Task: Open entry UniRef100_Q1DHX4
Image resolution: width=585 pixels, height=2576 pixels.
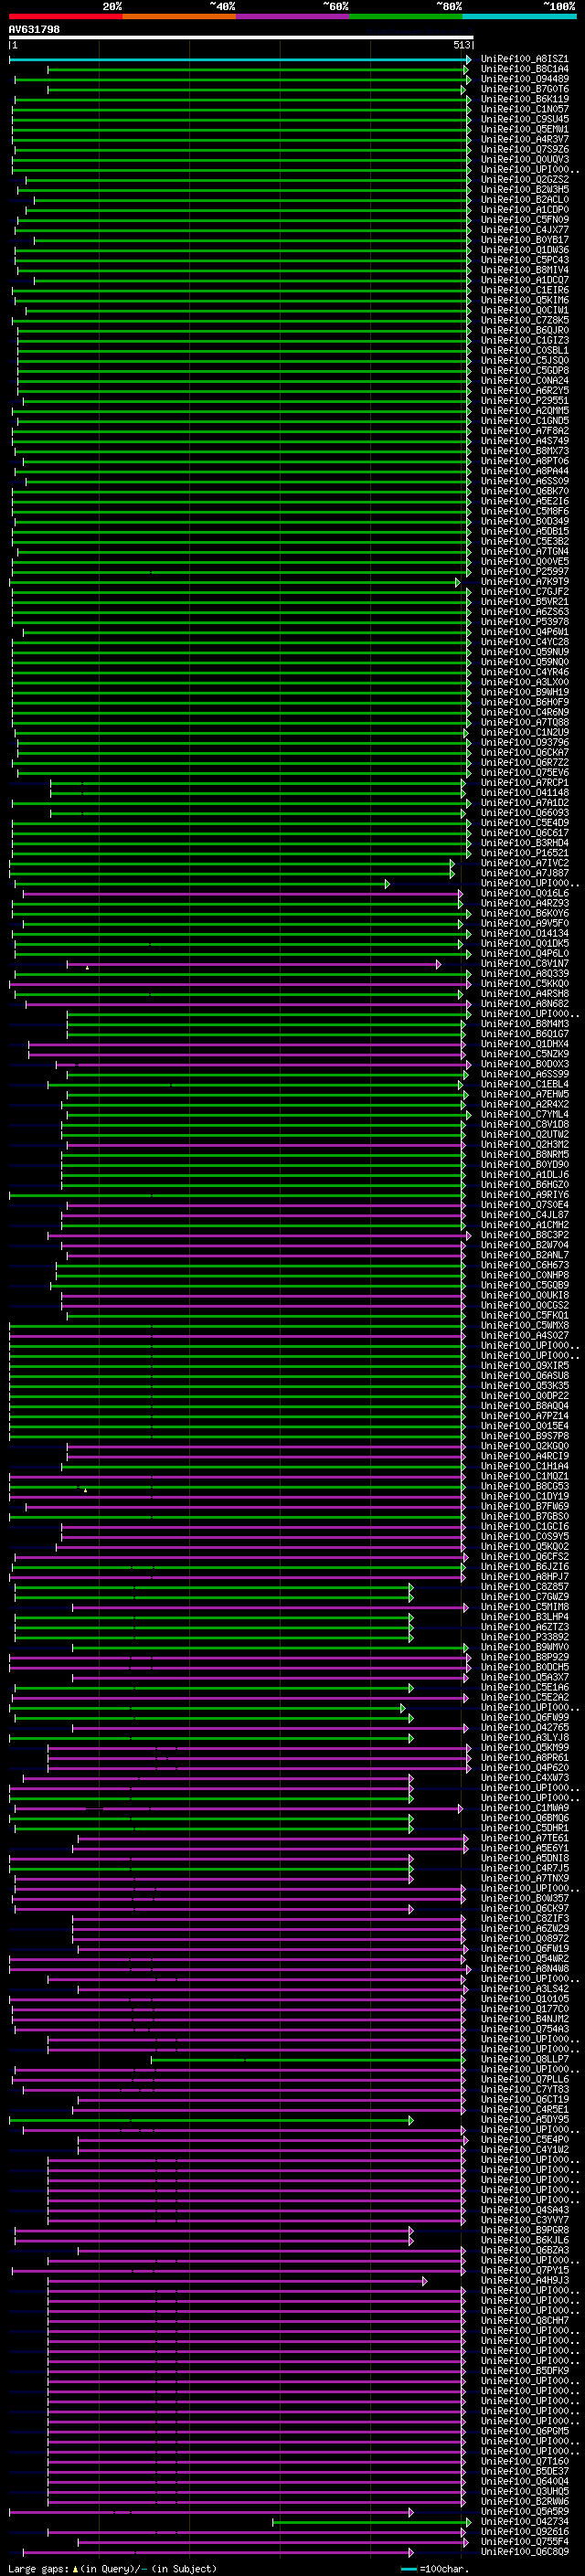Action: (524, 1045)
